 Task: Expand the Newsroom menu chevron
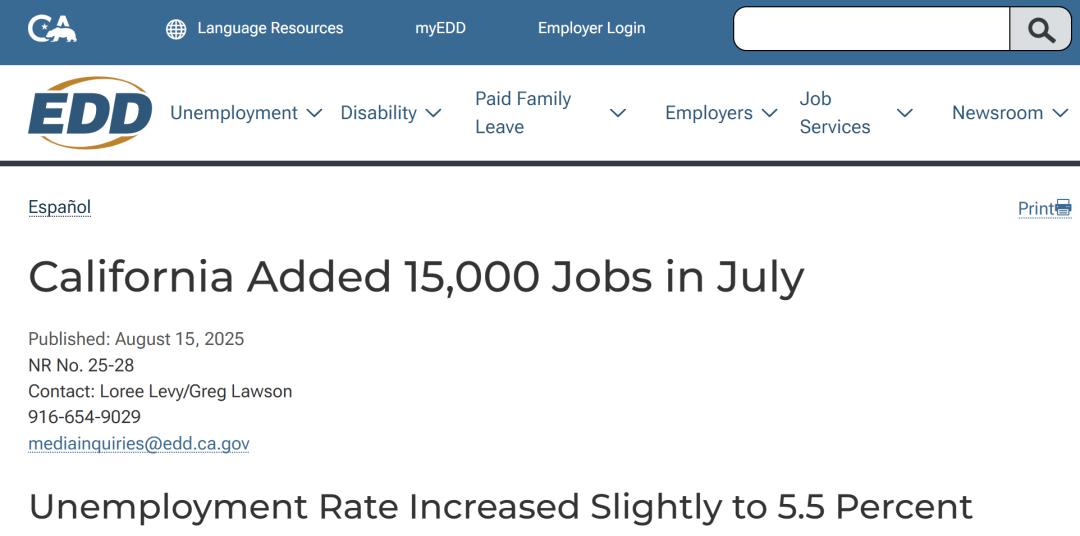coord(1061,113)
